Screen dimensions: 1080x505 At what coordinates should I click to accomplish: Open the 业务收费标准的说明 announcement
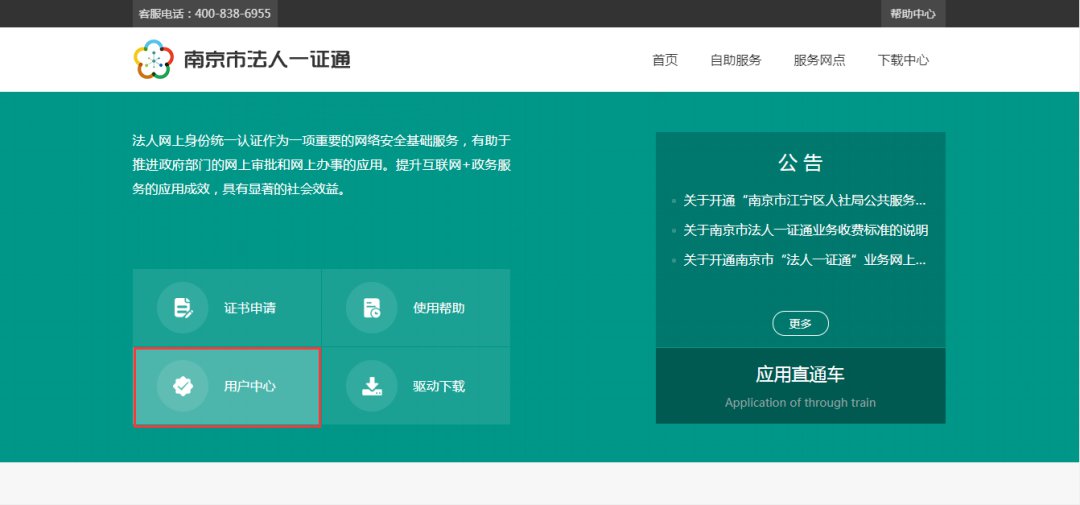pyautogui.click(x=805, y=230)
